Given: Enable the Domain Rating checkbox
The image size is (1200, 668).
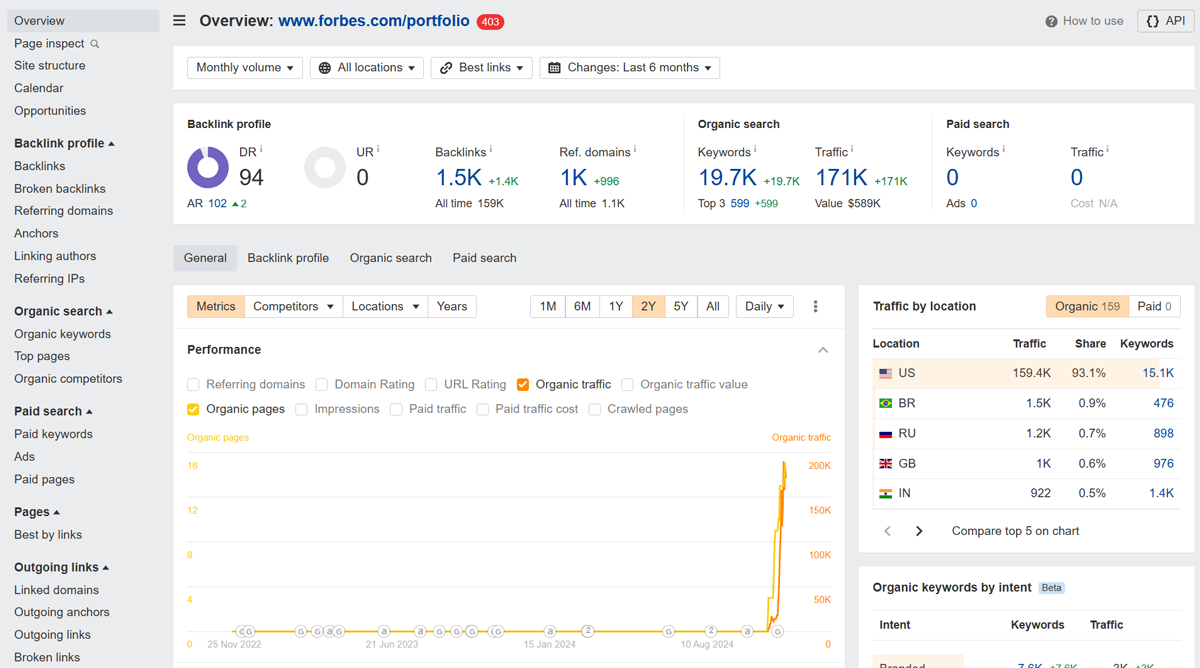Looking at the screenshot, I should click(x=322, y=384).
